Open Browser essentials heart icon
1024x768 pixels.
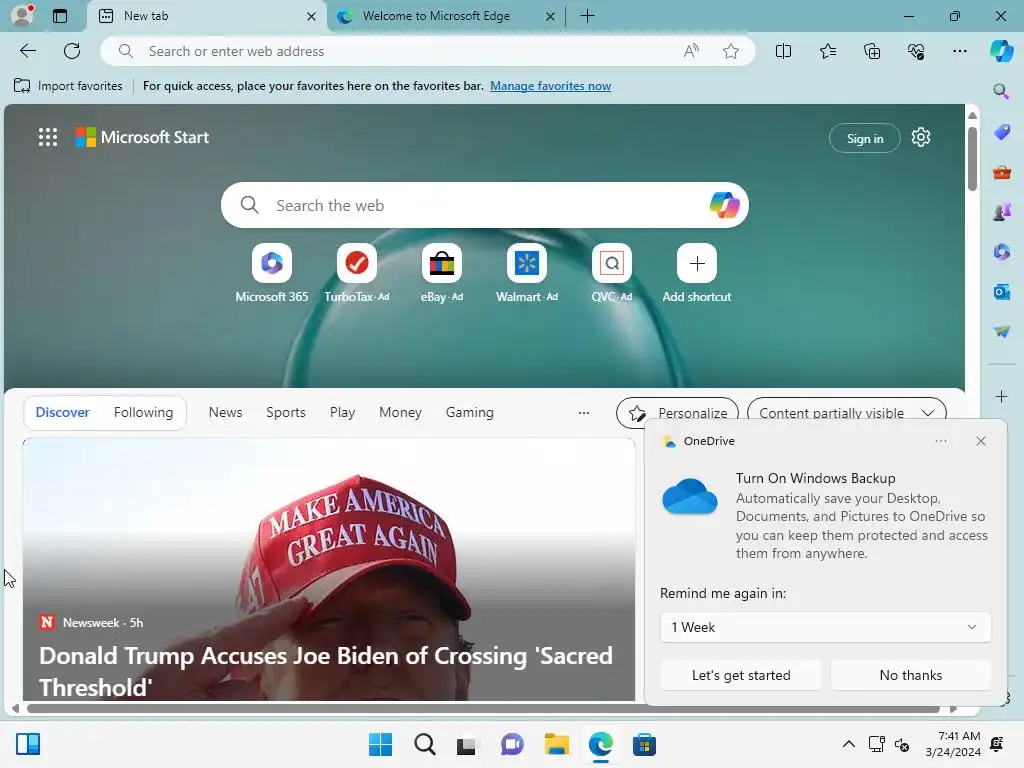[916, 51]
